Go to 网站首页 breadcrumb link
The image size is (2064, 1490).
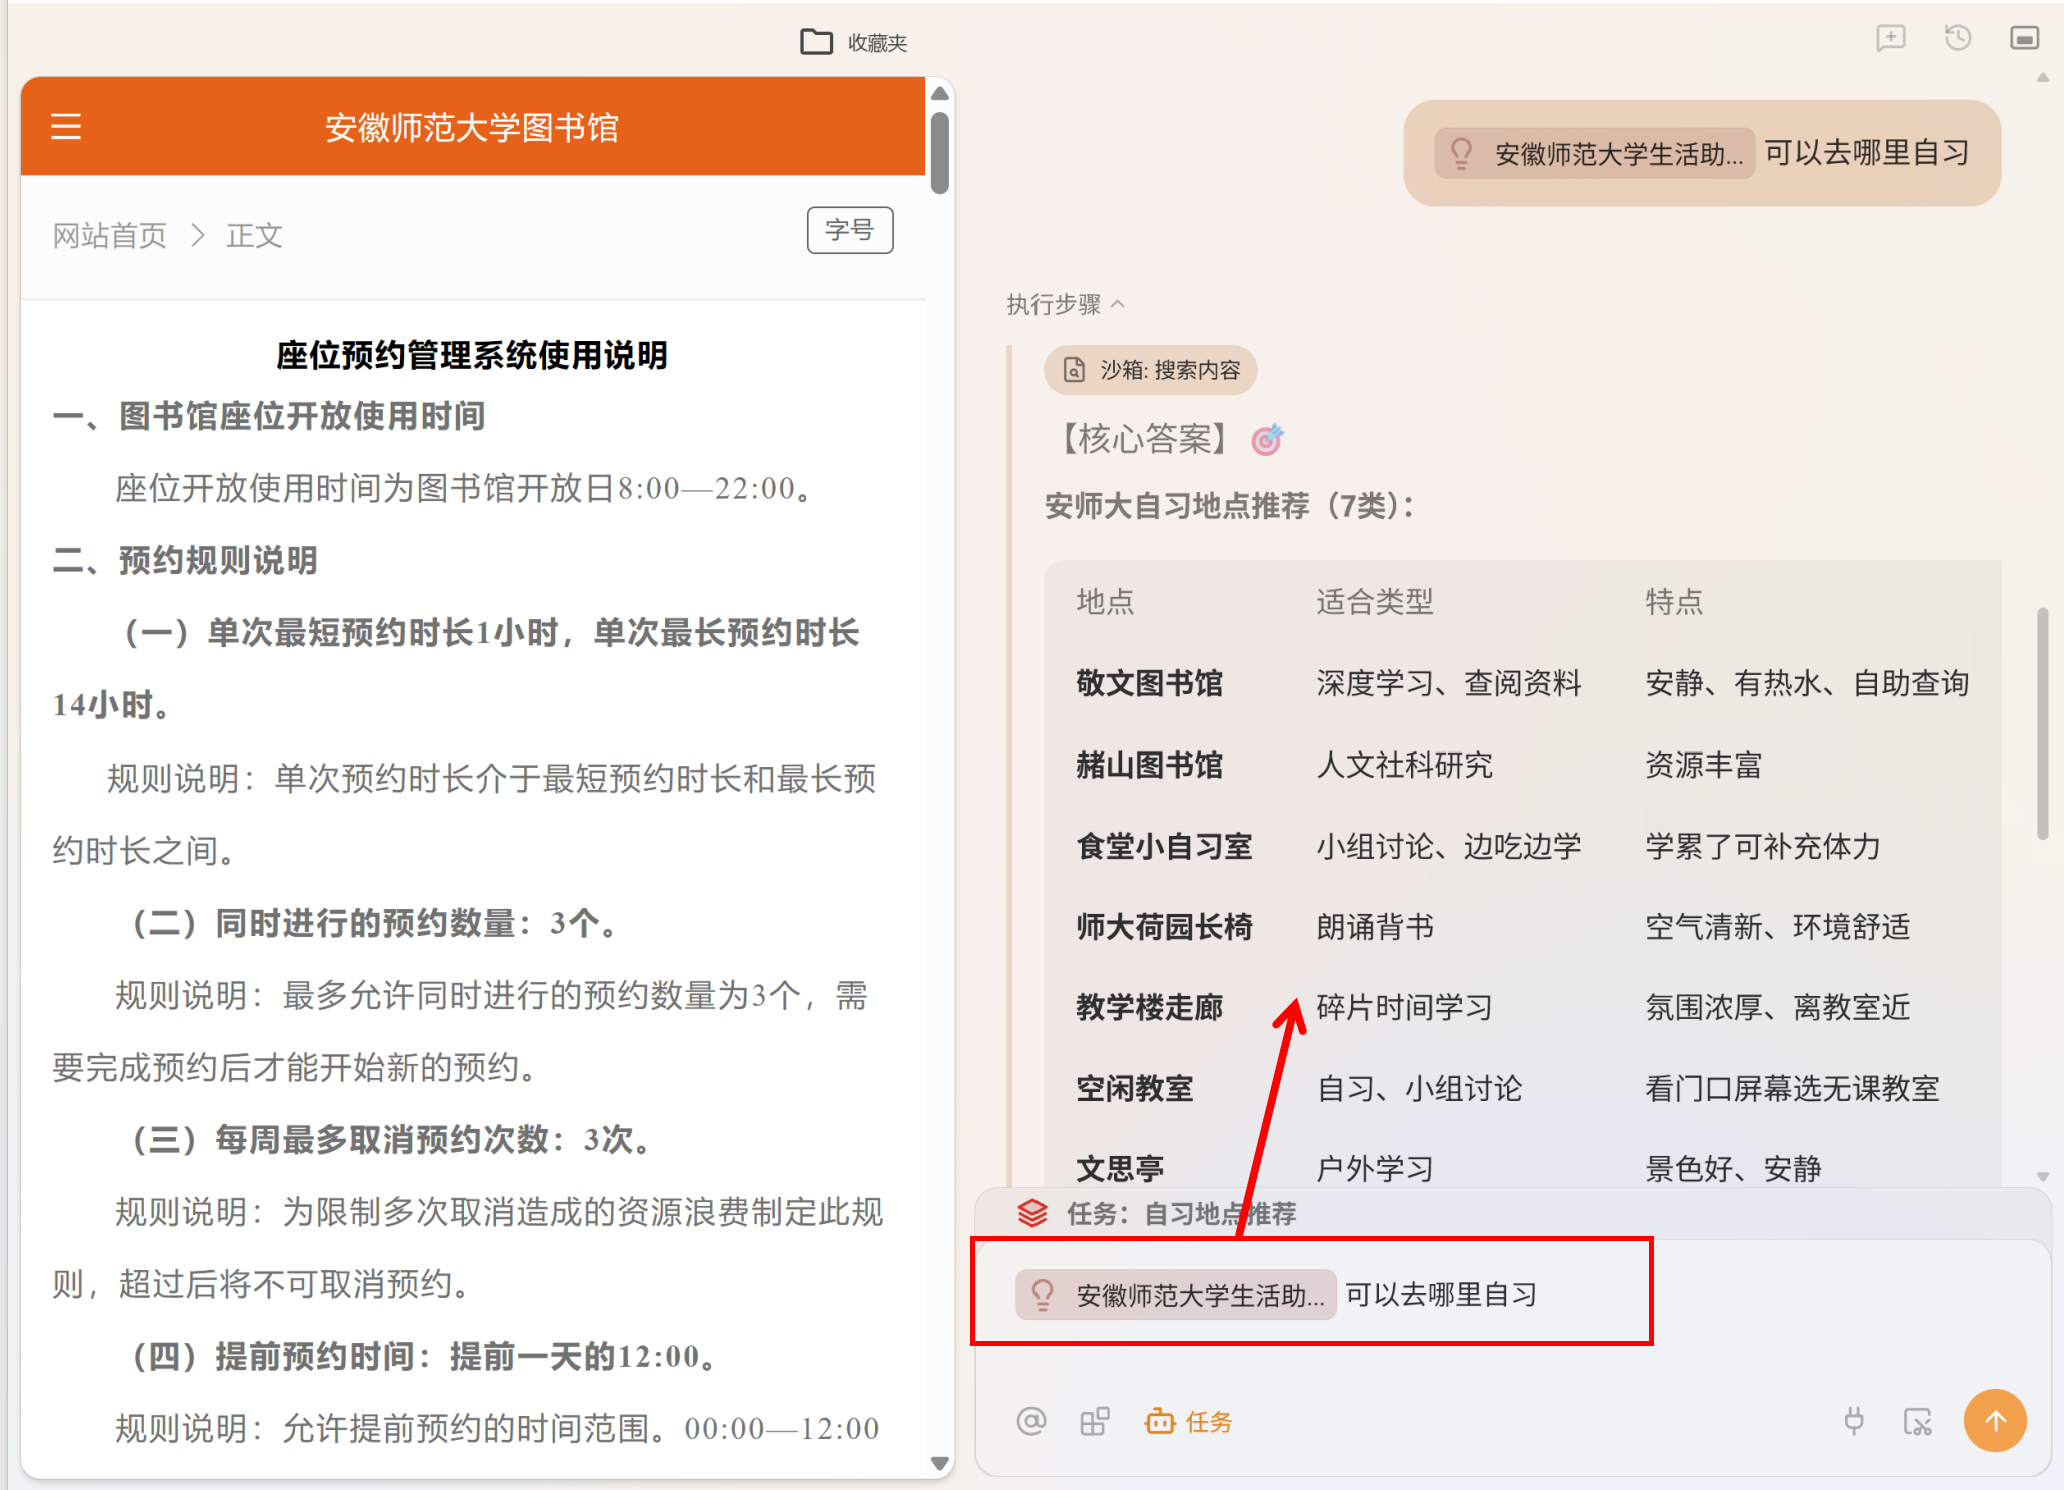(110, 235)
